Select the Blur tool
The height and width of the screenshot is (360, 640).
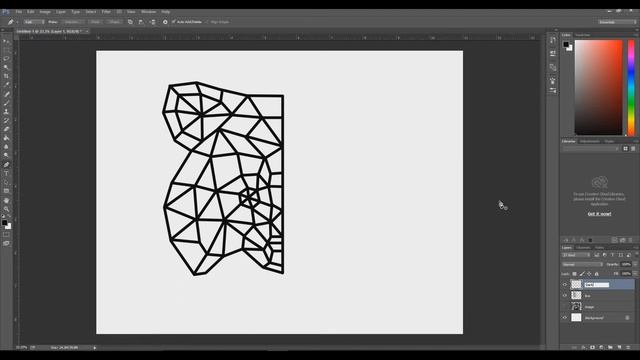pos(6,147)
